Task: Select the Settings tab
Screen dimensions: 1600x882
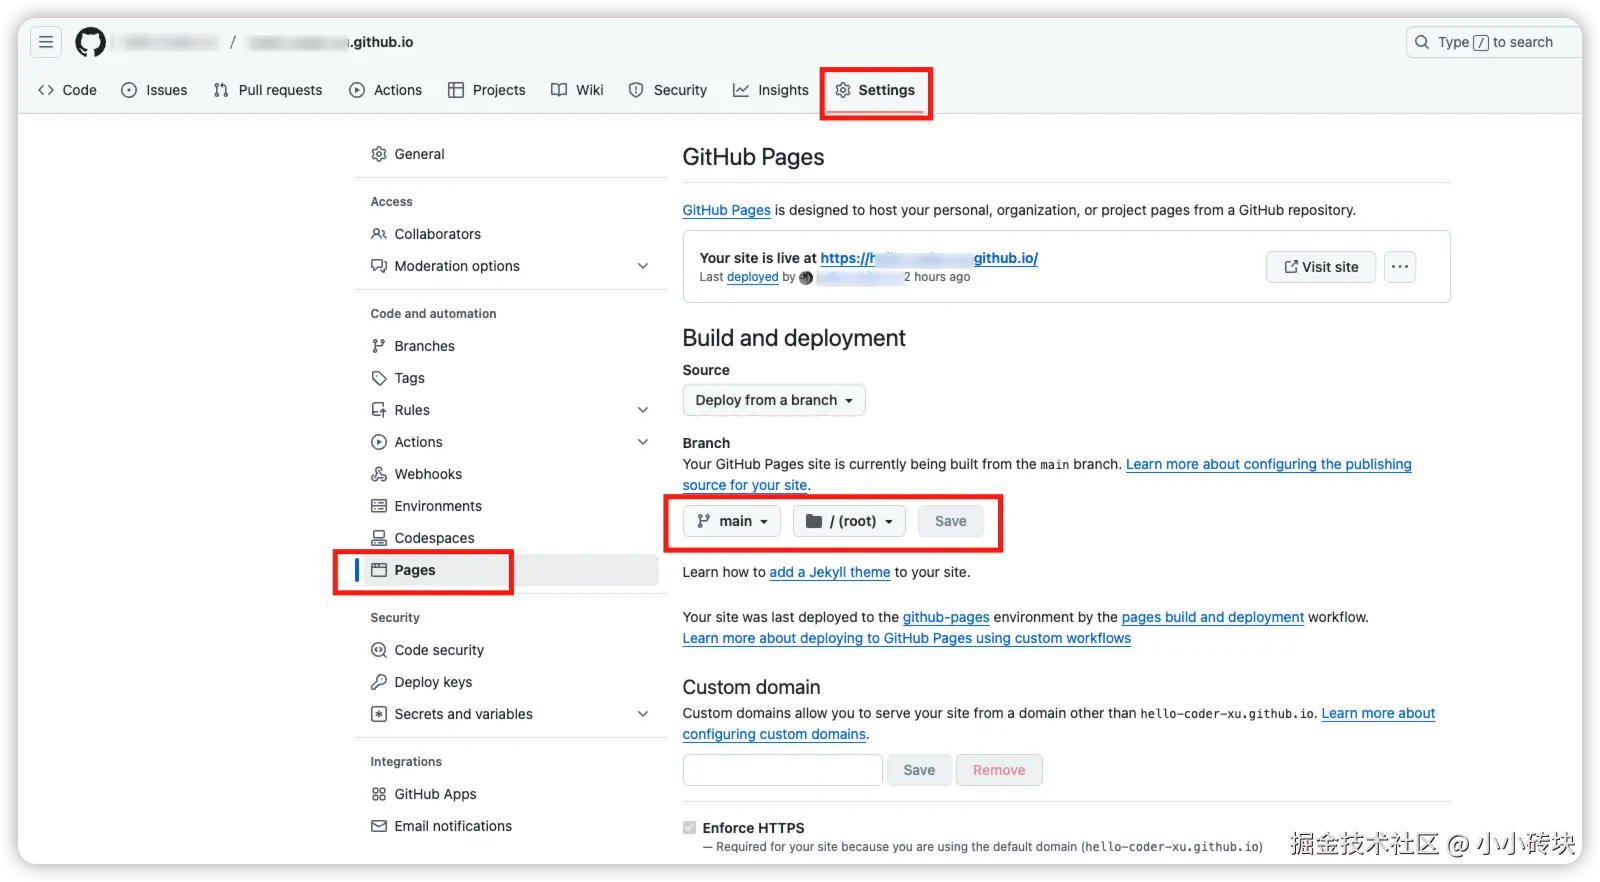Action: (x=875, y=90)
